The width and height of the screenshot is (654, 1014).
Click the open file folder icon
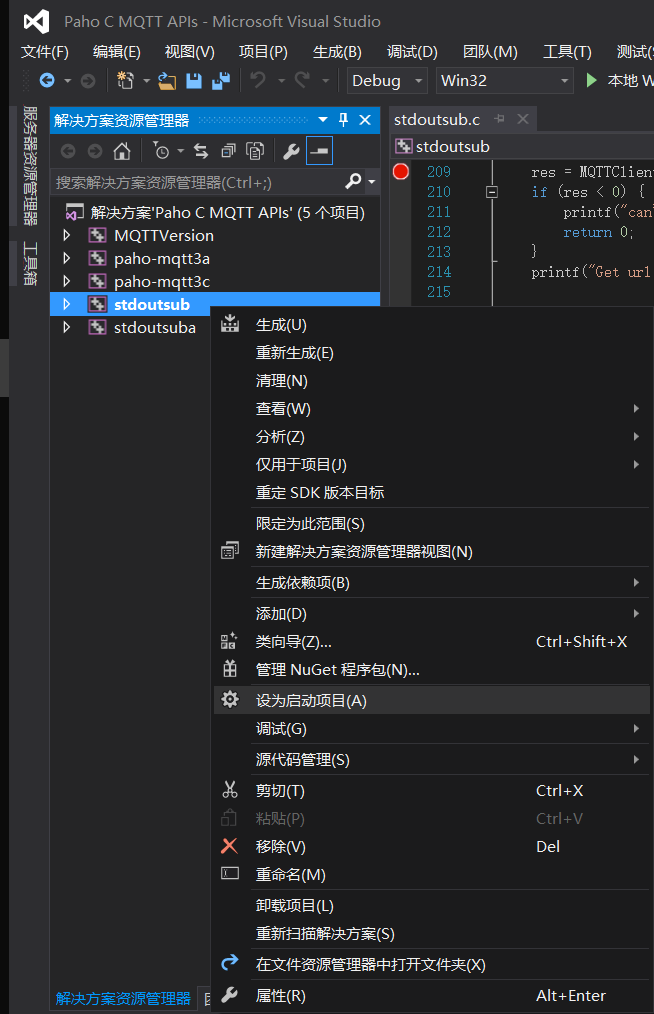click(x=167, y=80)
